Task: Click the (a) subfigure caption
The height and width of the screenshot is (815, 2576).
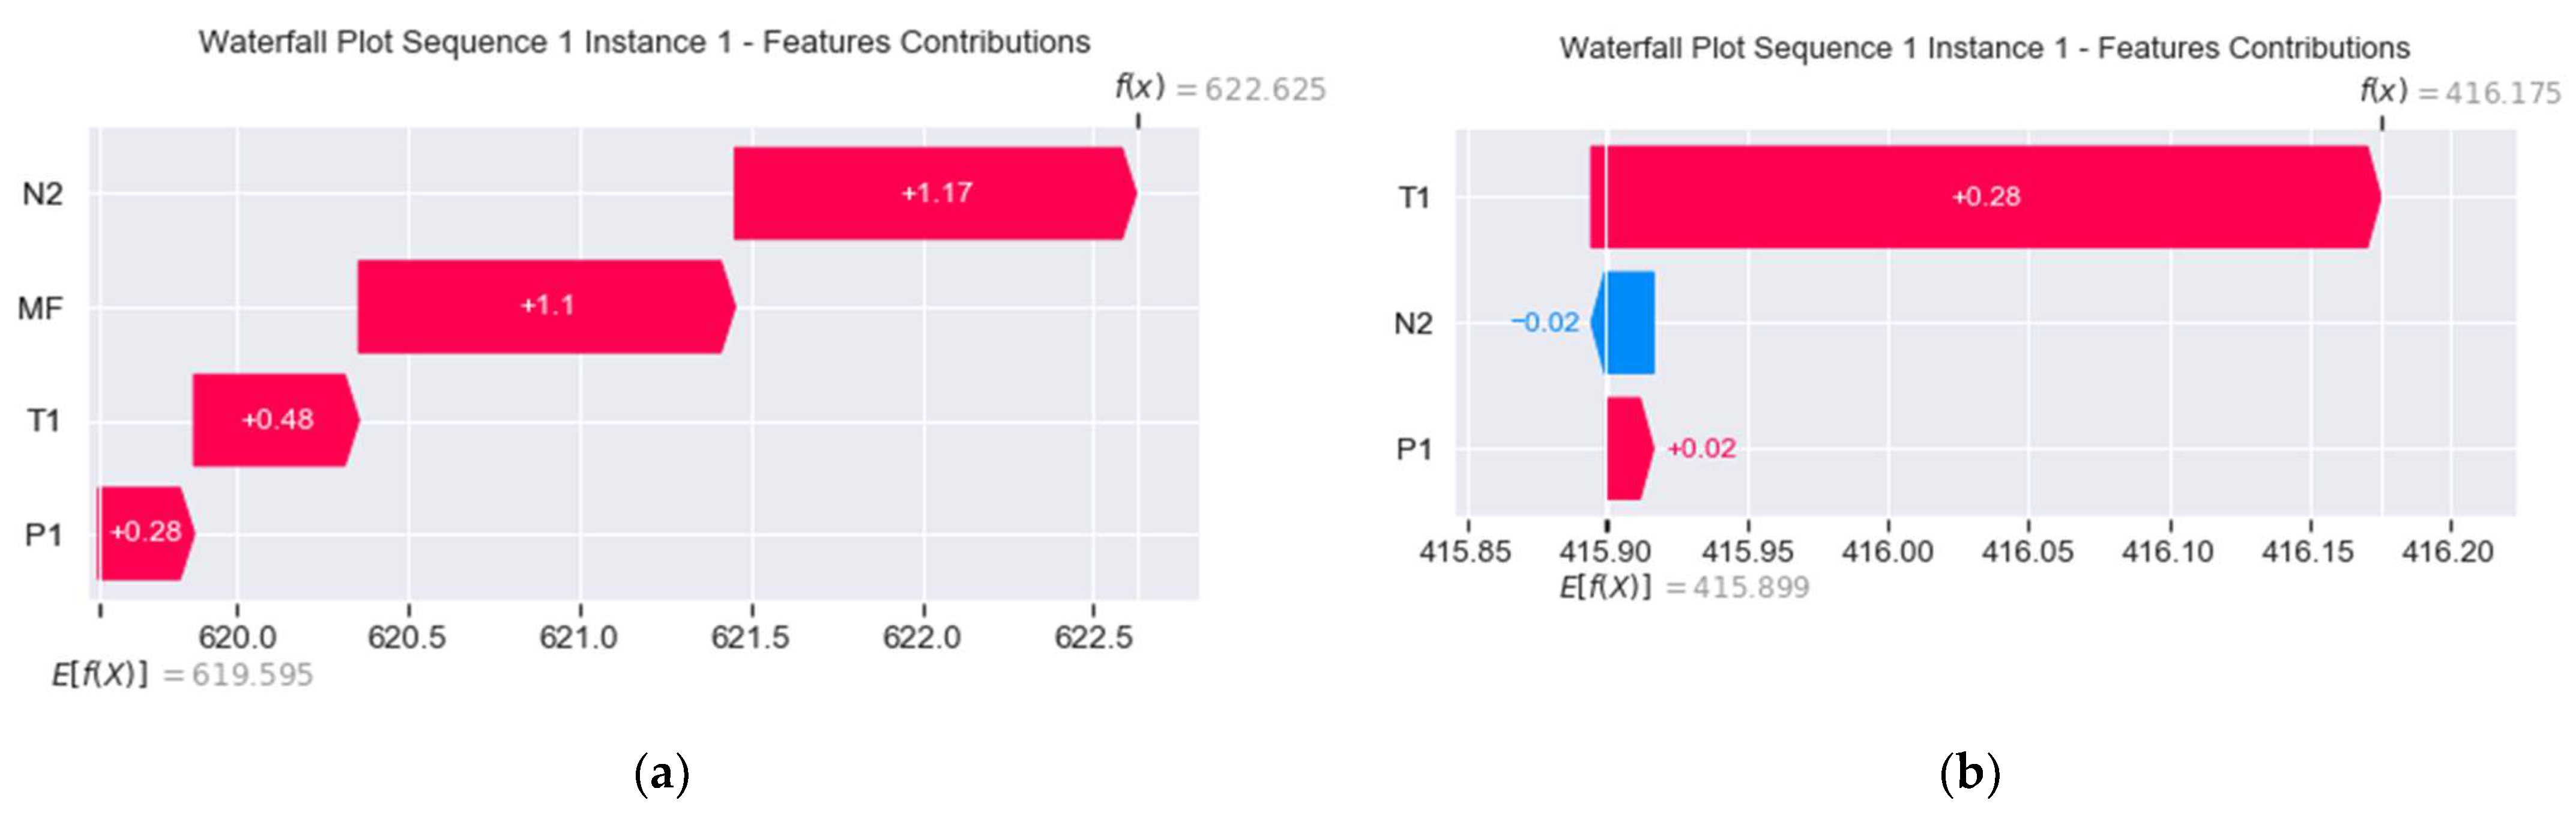Action: tap(661, 774)
